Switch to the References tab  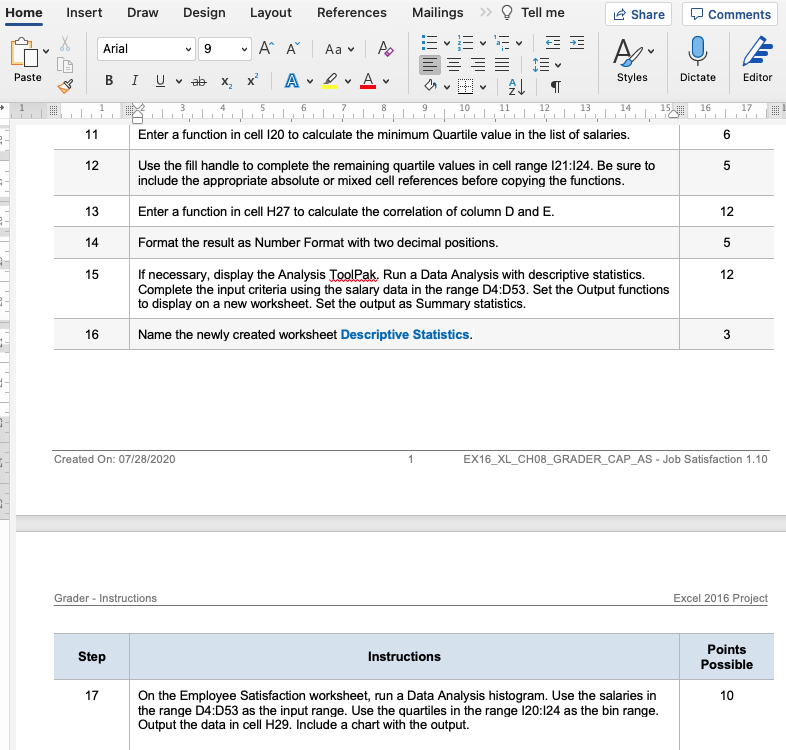[x=352, y=13]
